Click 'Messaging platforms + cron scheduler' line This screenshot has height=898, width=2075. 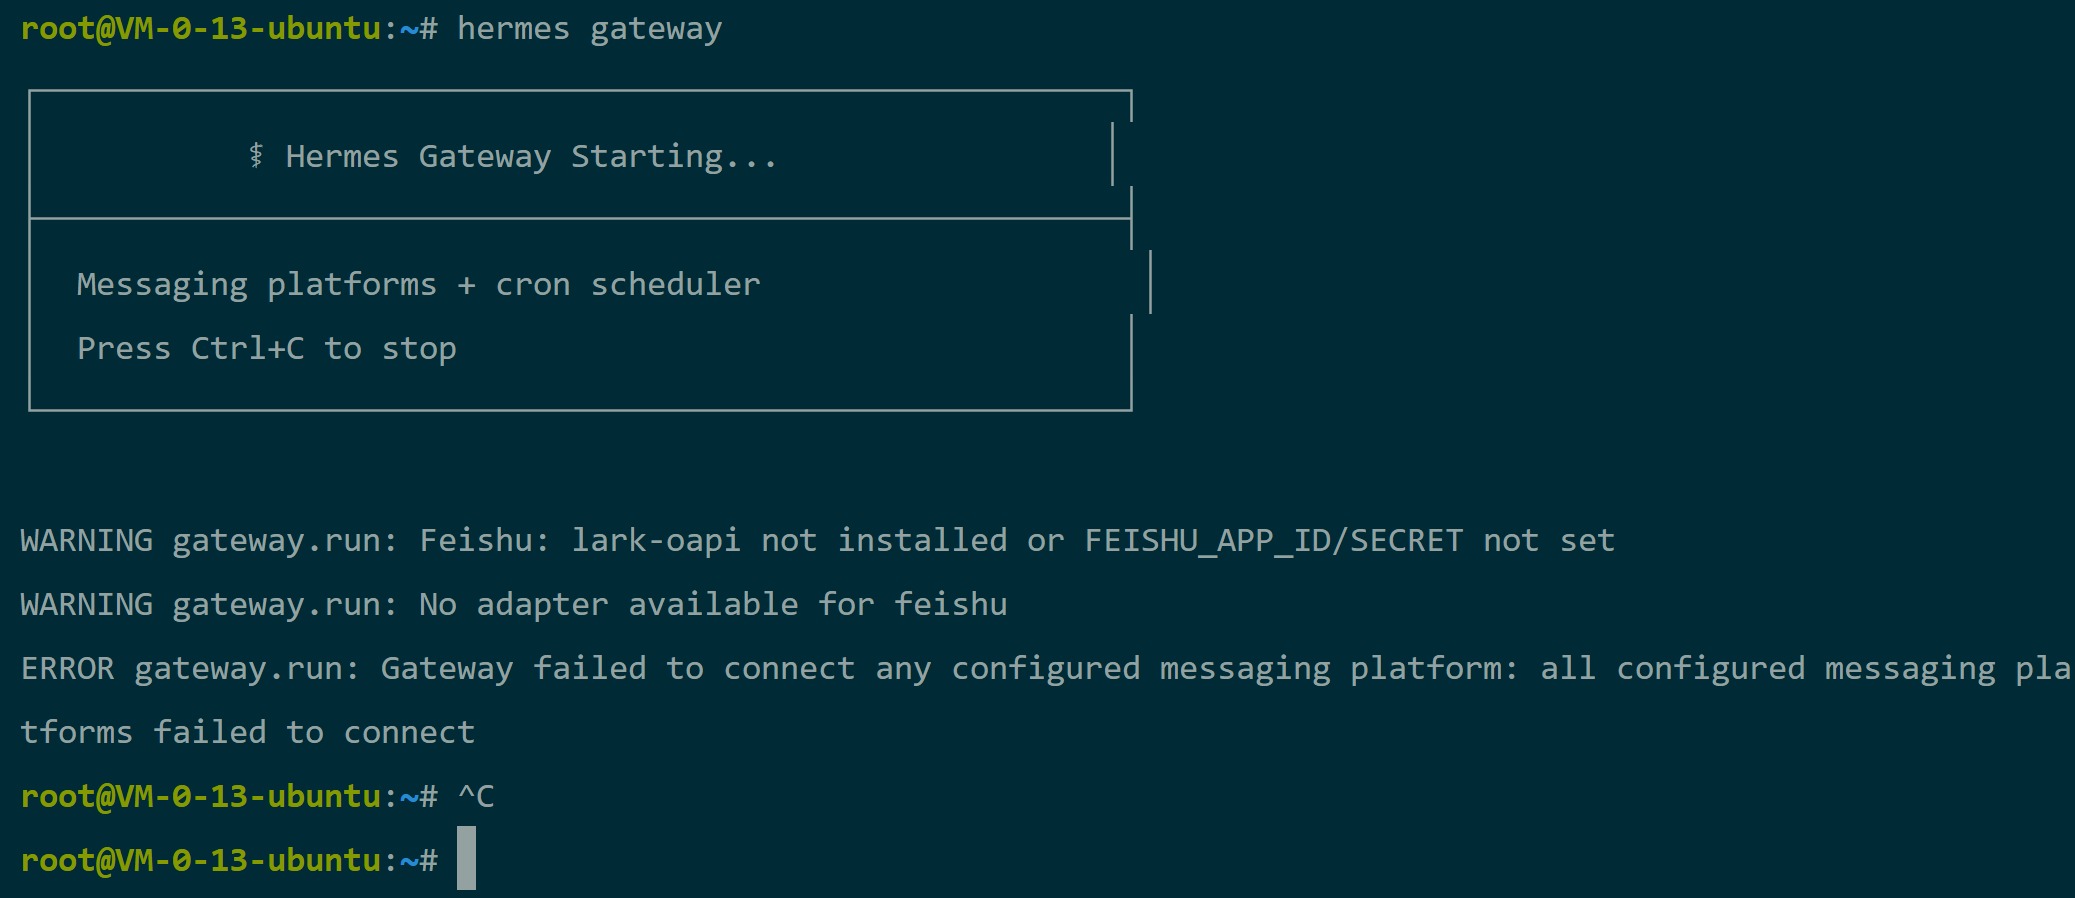click(x=419, y=285)
